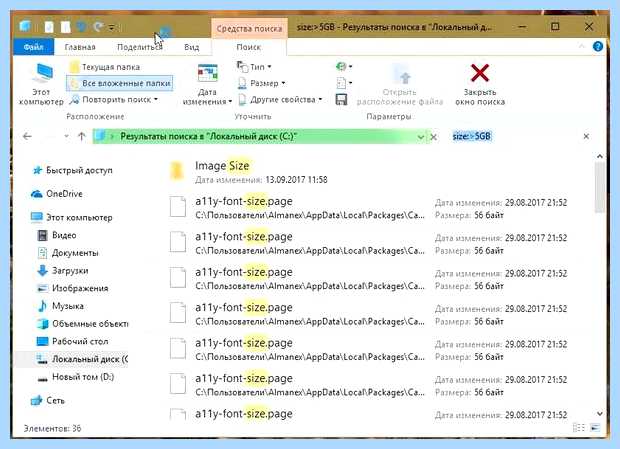Open Объемные объекты in sidebar
The image size is (620, 449).
(82, 324)
